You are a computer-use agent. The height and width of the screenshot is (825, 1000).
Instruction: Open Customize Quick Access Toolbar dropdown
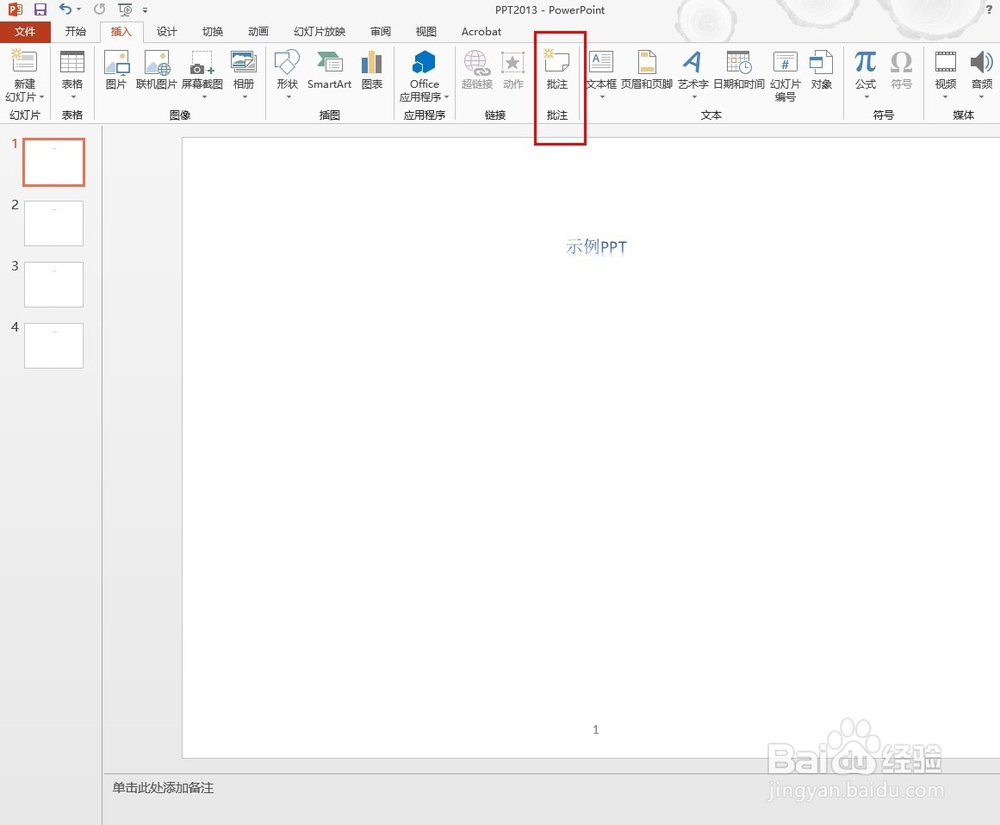click(x=145, y=10)
